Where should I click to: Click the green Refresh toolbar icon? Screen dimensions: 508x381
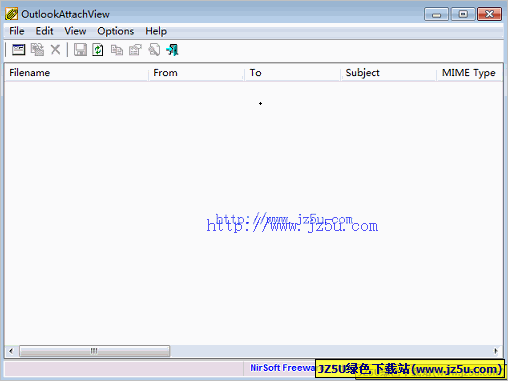pyautogui.click(x=98, y=50)
